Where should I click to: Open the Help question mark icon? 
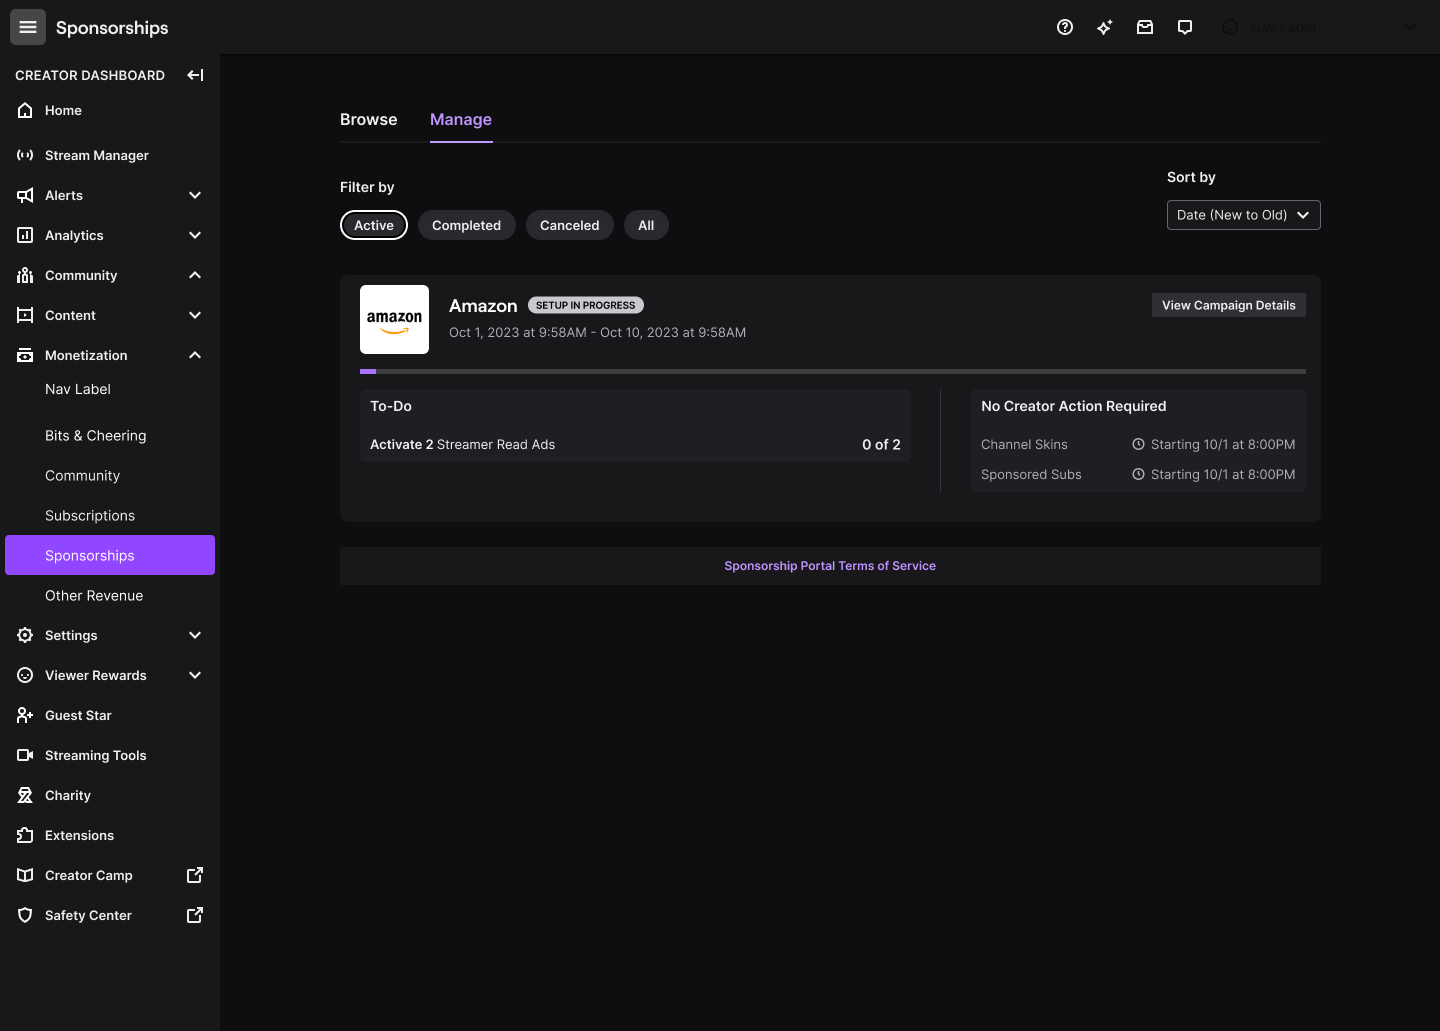[1065, 27]
